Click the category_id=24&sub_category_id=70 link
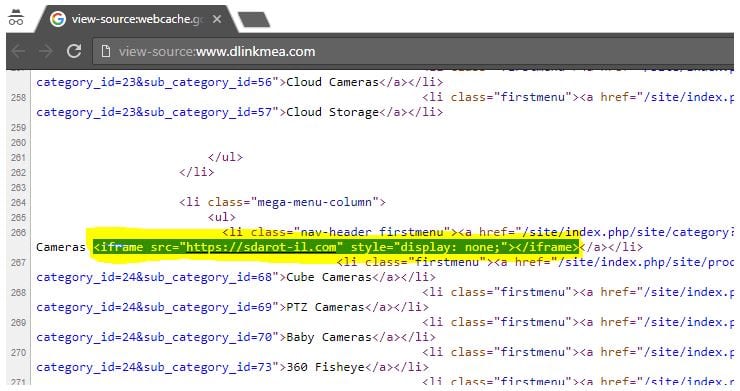740x391 pixels. click(154, 337)
